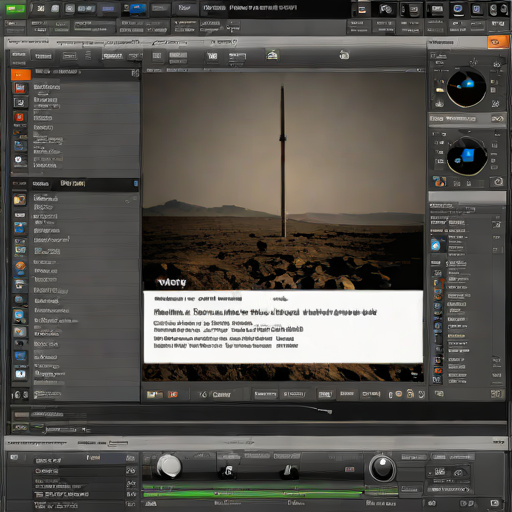
Task: Click the camera icon in the top-right toolbar
Action: (386, 9)
